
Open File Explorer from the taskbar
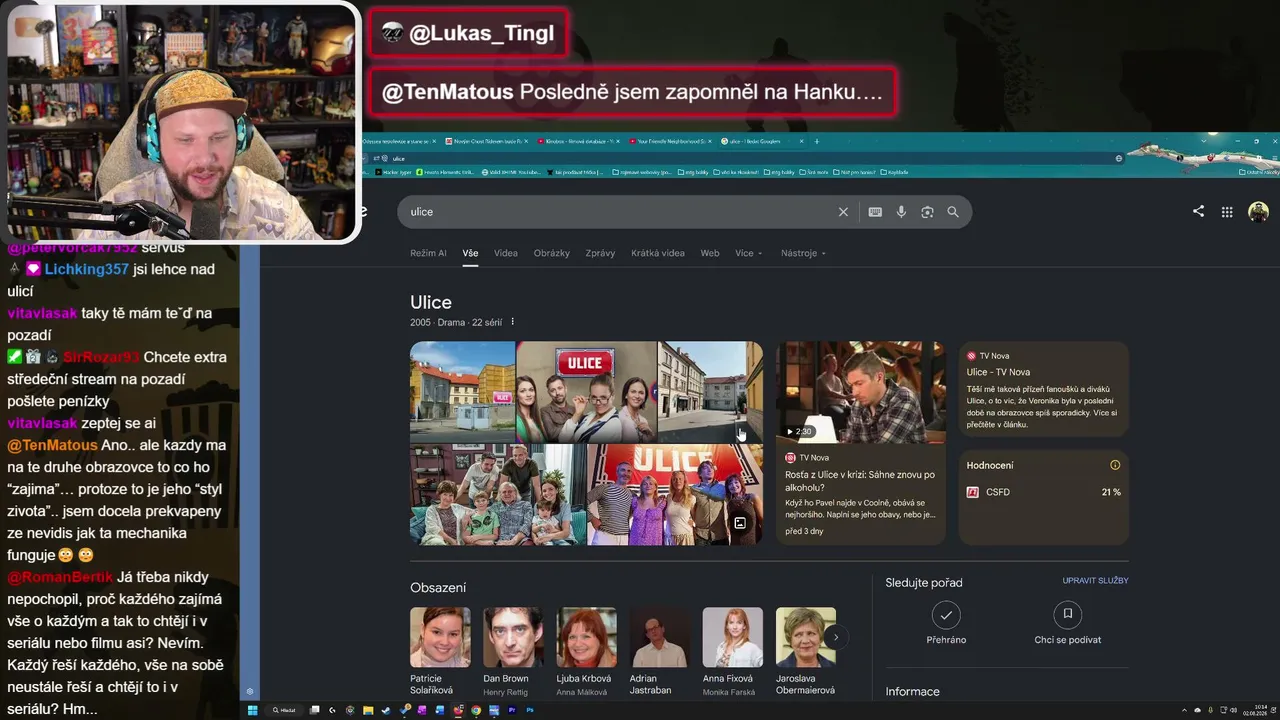[x=368, y=710]
